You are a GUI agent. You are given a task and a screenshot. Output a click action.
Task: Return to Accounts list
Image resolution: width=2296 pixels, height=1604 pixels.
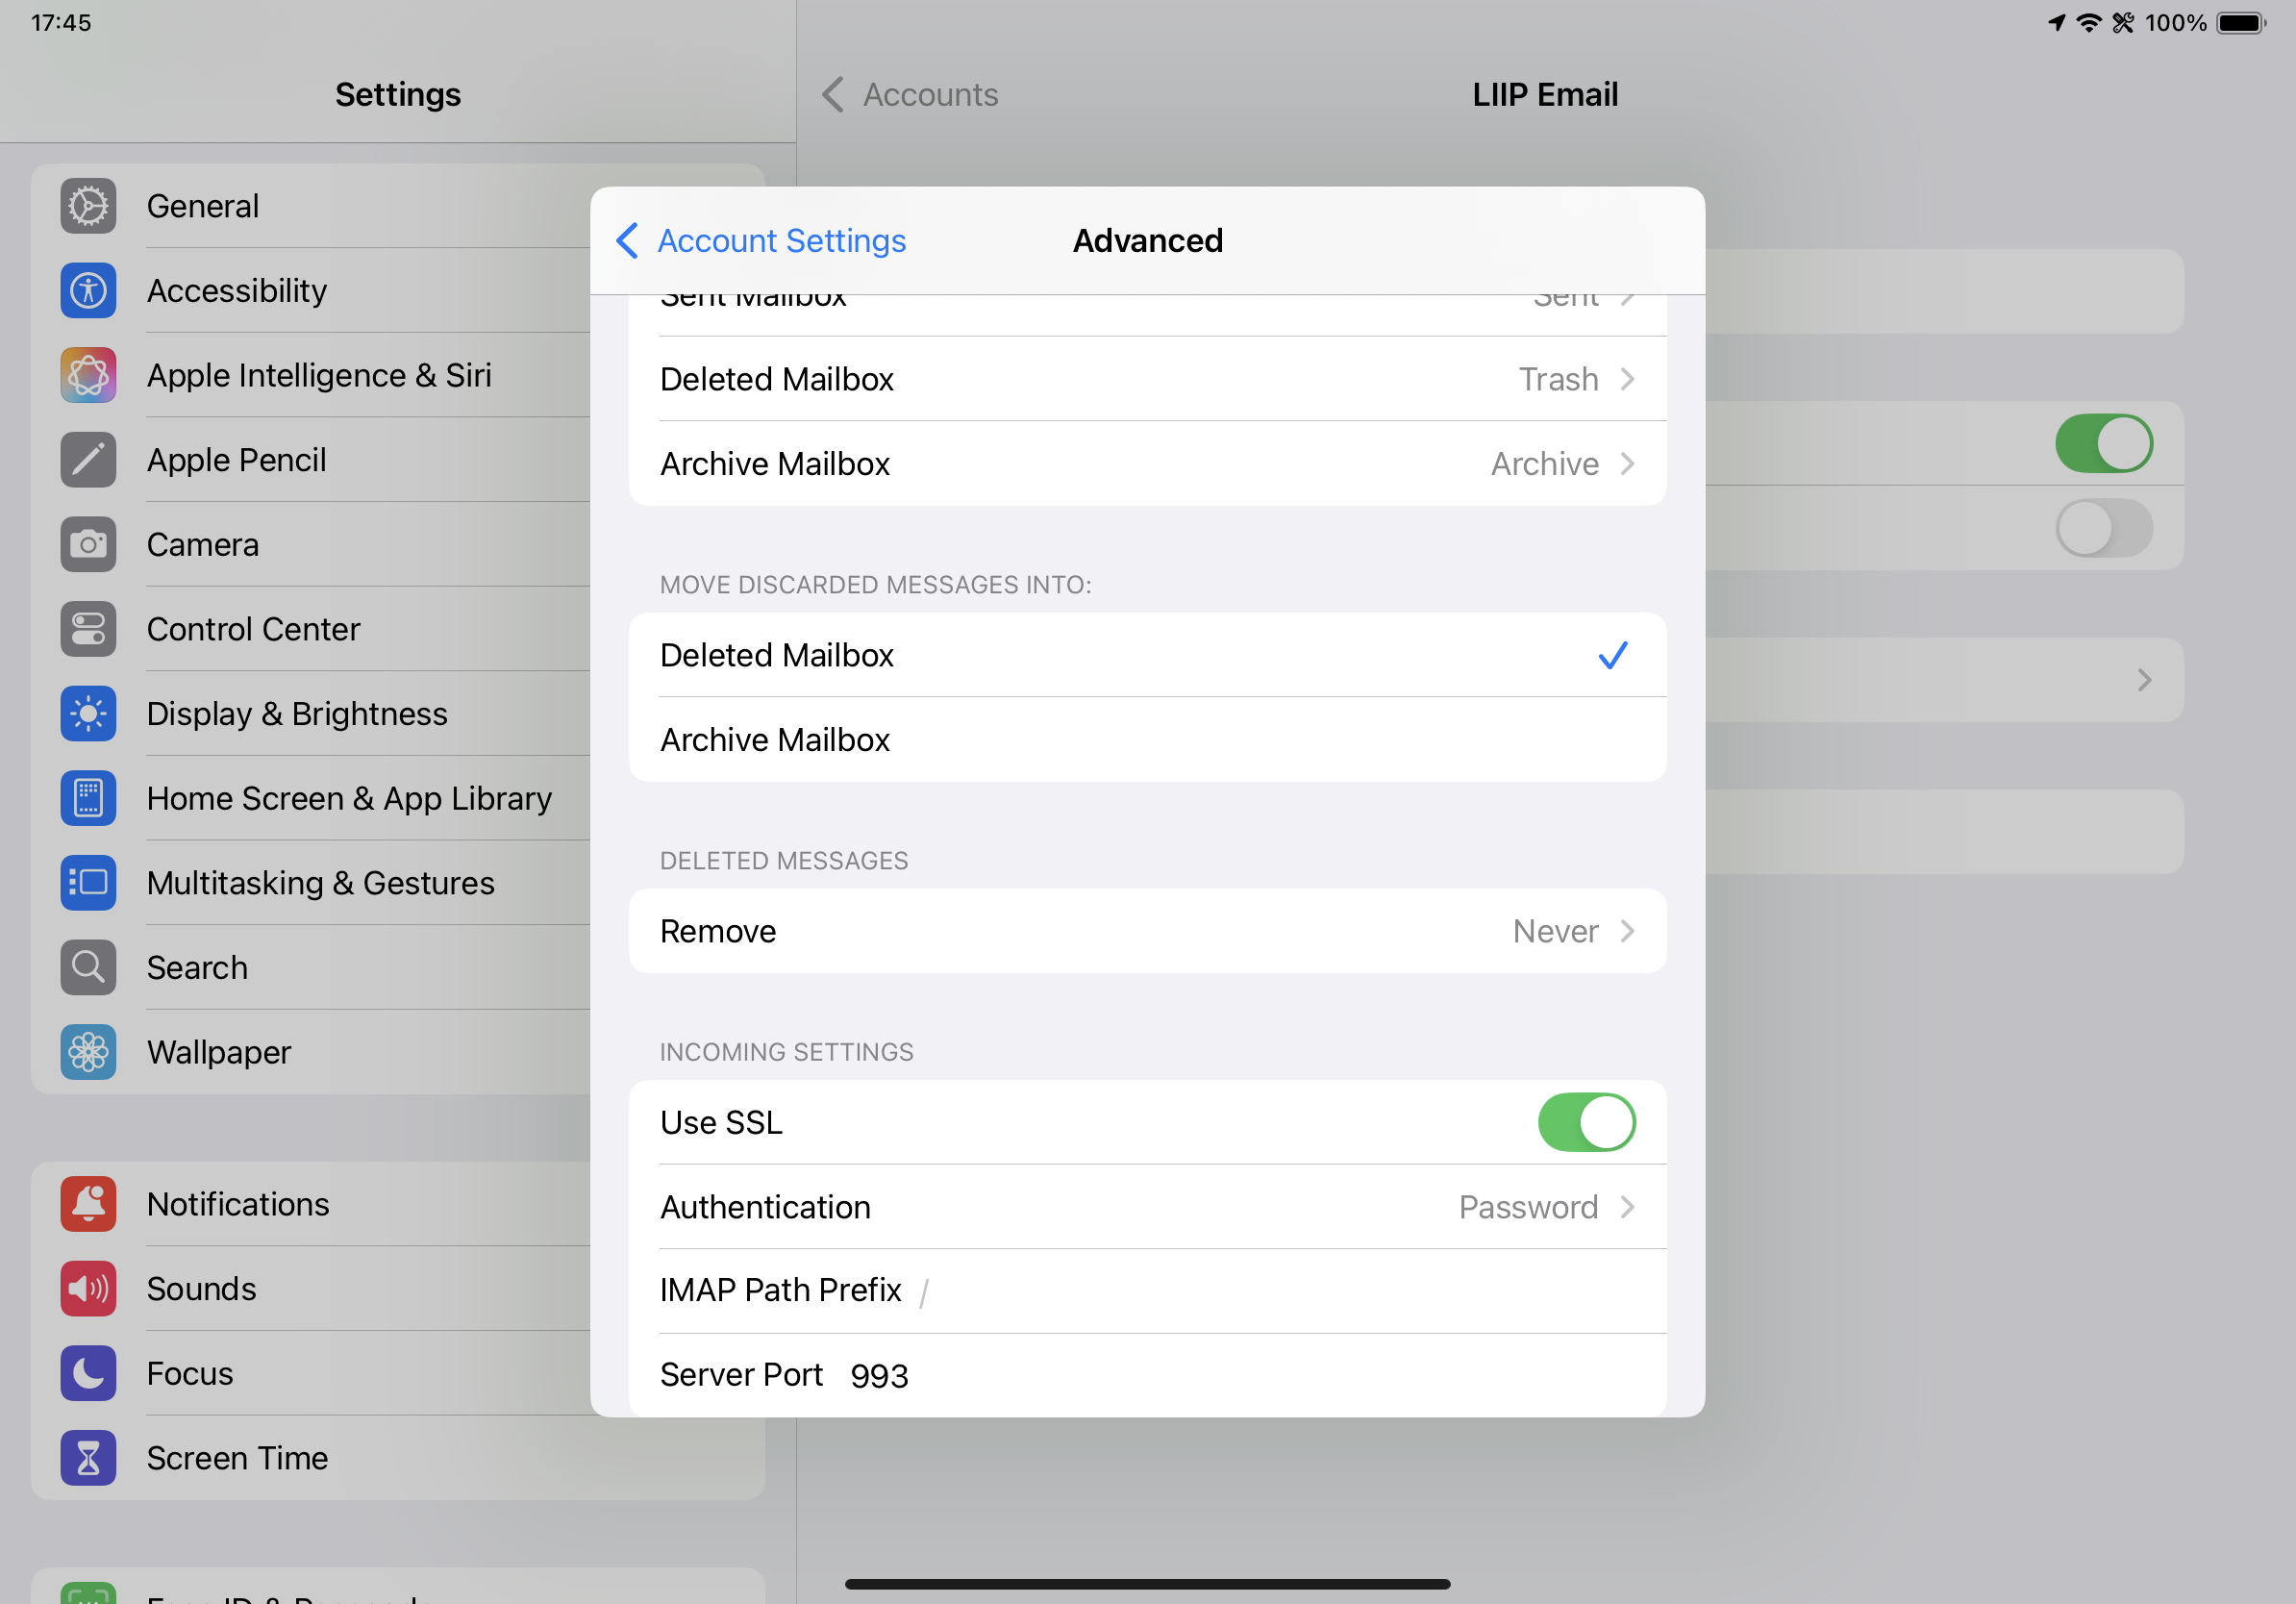[910, 95]
